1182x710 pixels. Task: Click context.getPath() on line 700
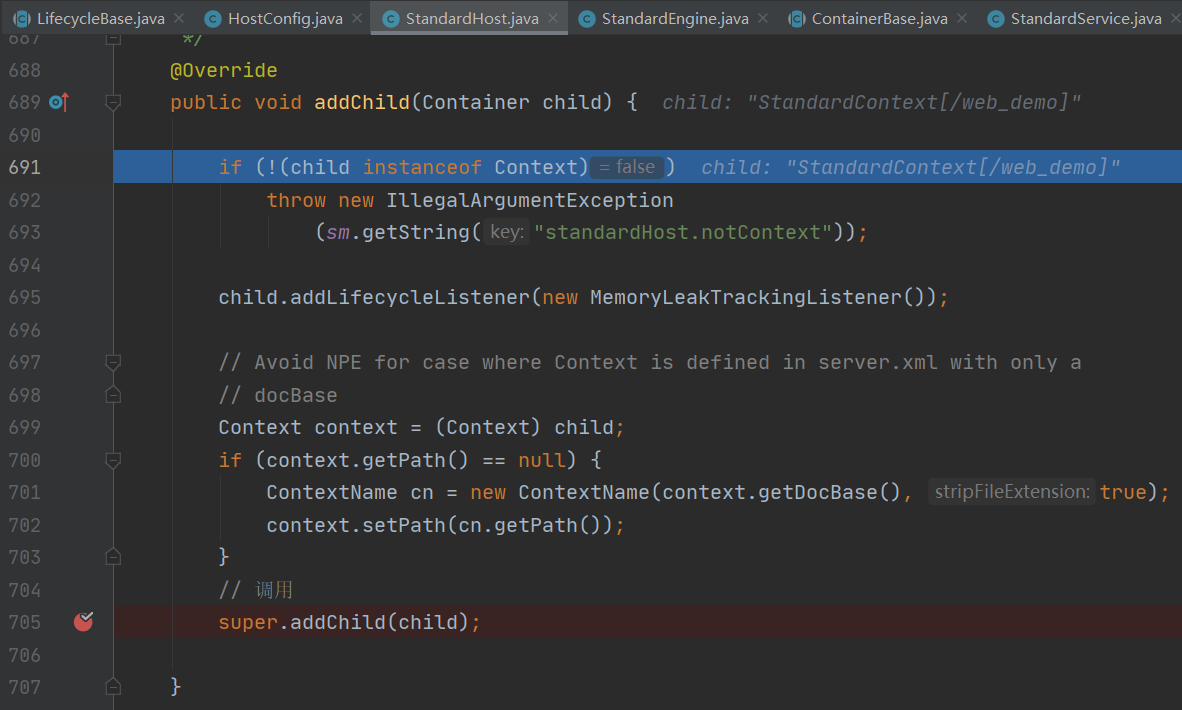pos(368,461)
